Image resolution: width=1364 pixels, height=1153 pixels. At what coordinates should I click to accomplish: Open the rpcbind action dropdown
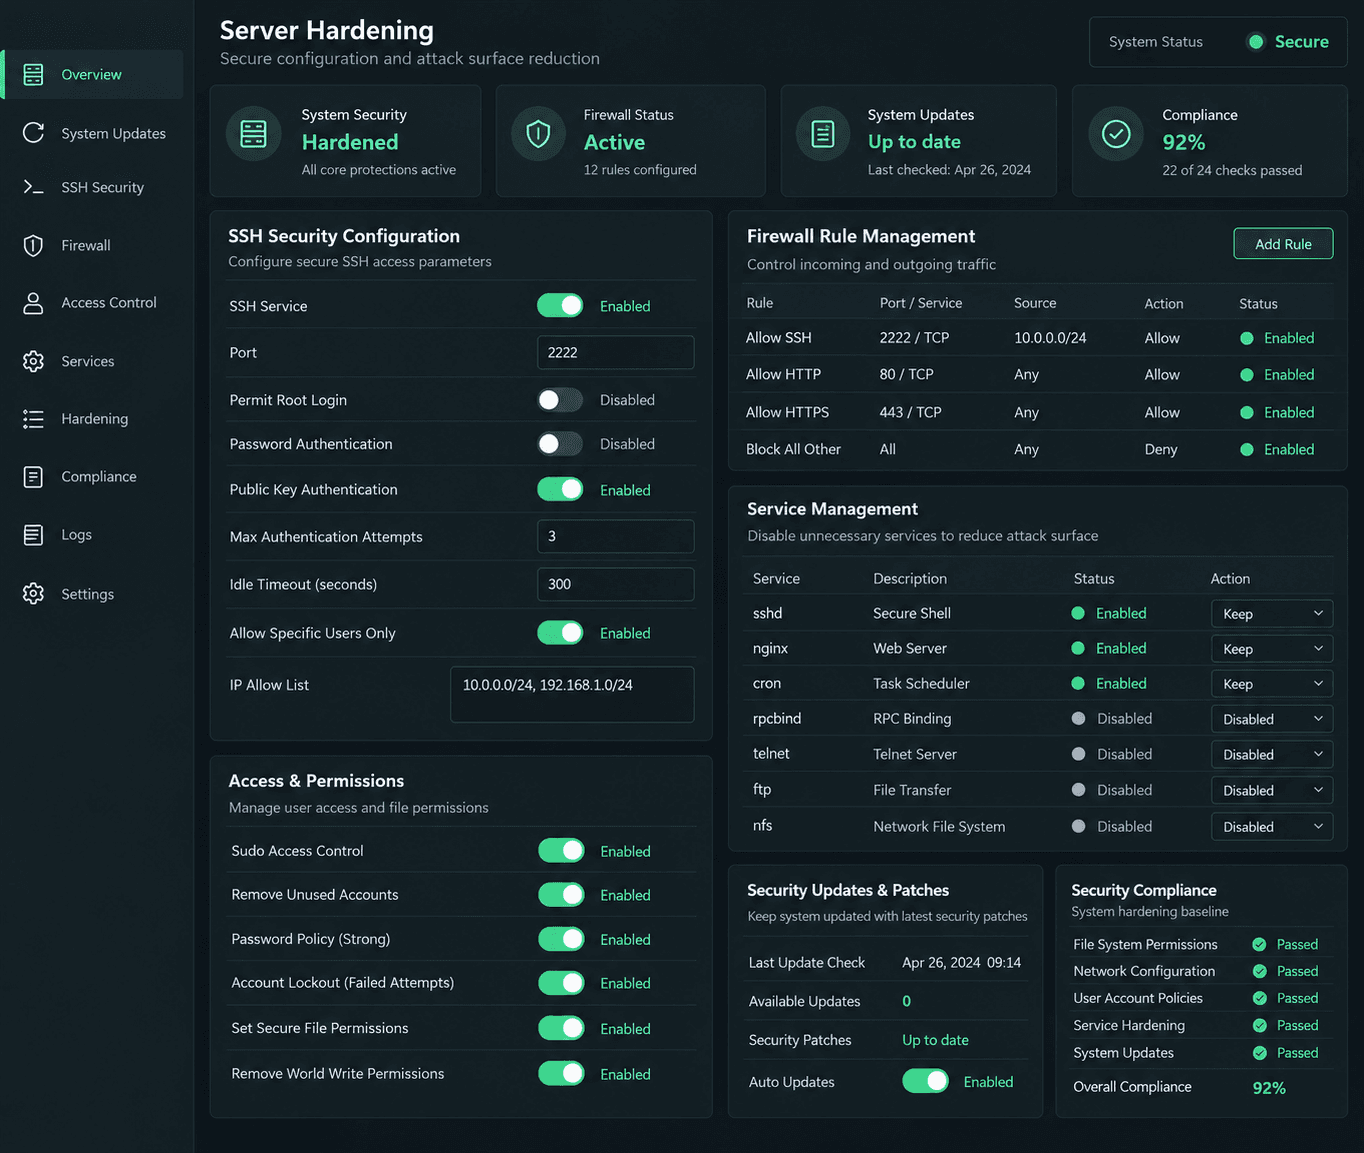(1272, 719)
